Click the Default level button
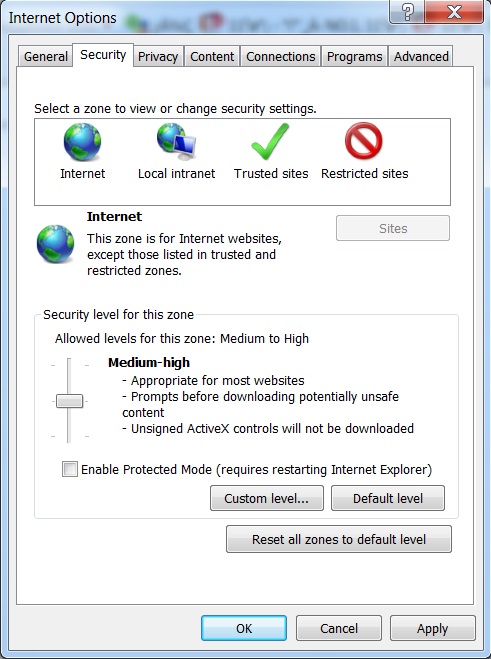The image size is (491, 659). 388,498
